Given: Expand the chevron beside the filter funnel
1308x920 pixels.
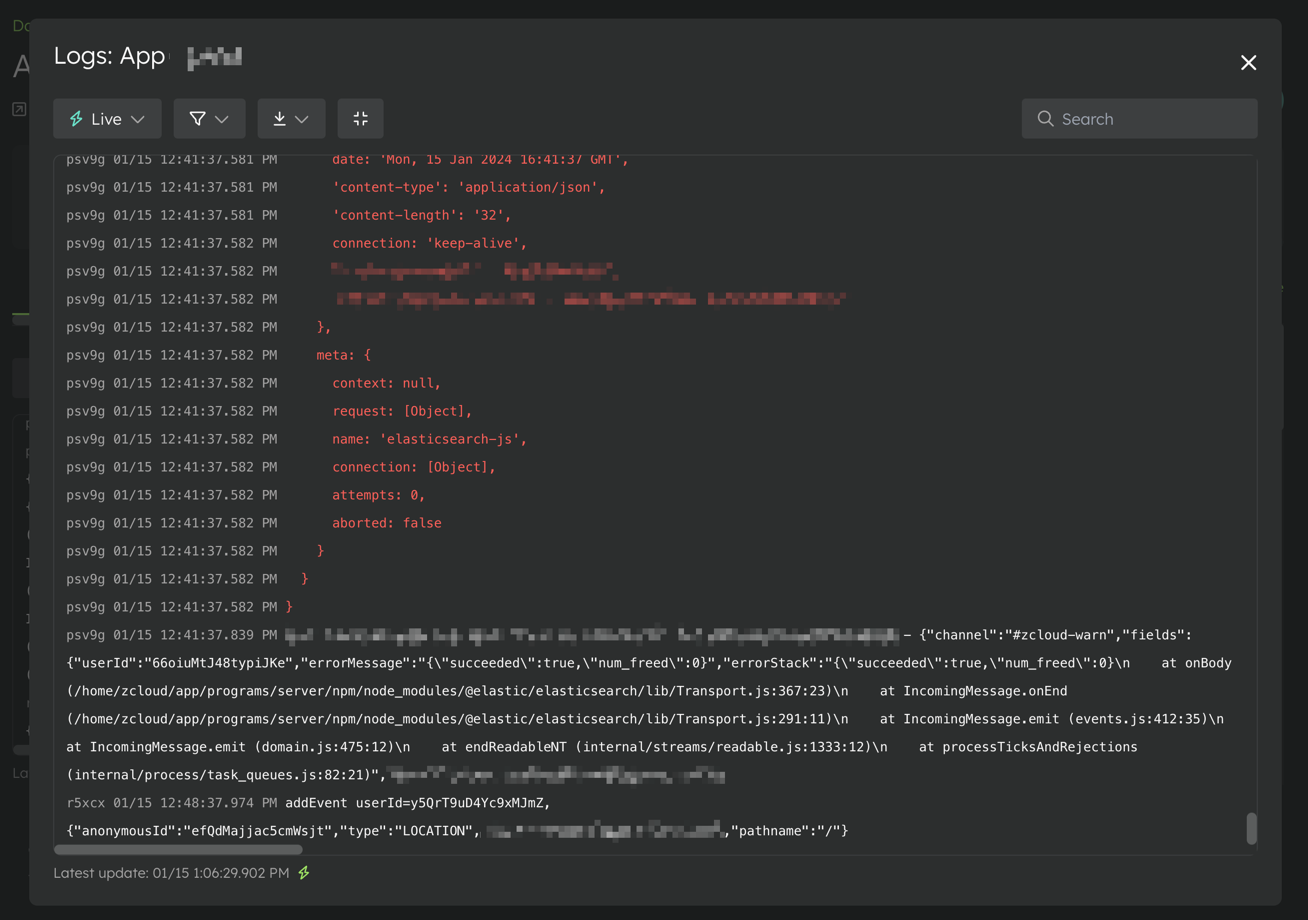Looking at the screenshot, I should (222, 119).
